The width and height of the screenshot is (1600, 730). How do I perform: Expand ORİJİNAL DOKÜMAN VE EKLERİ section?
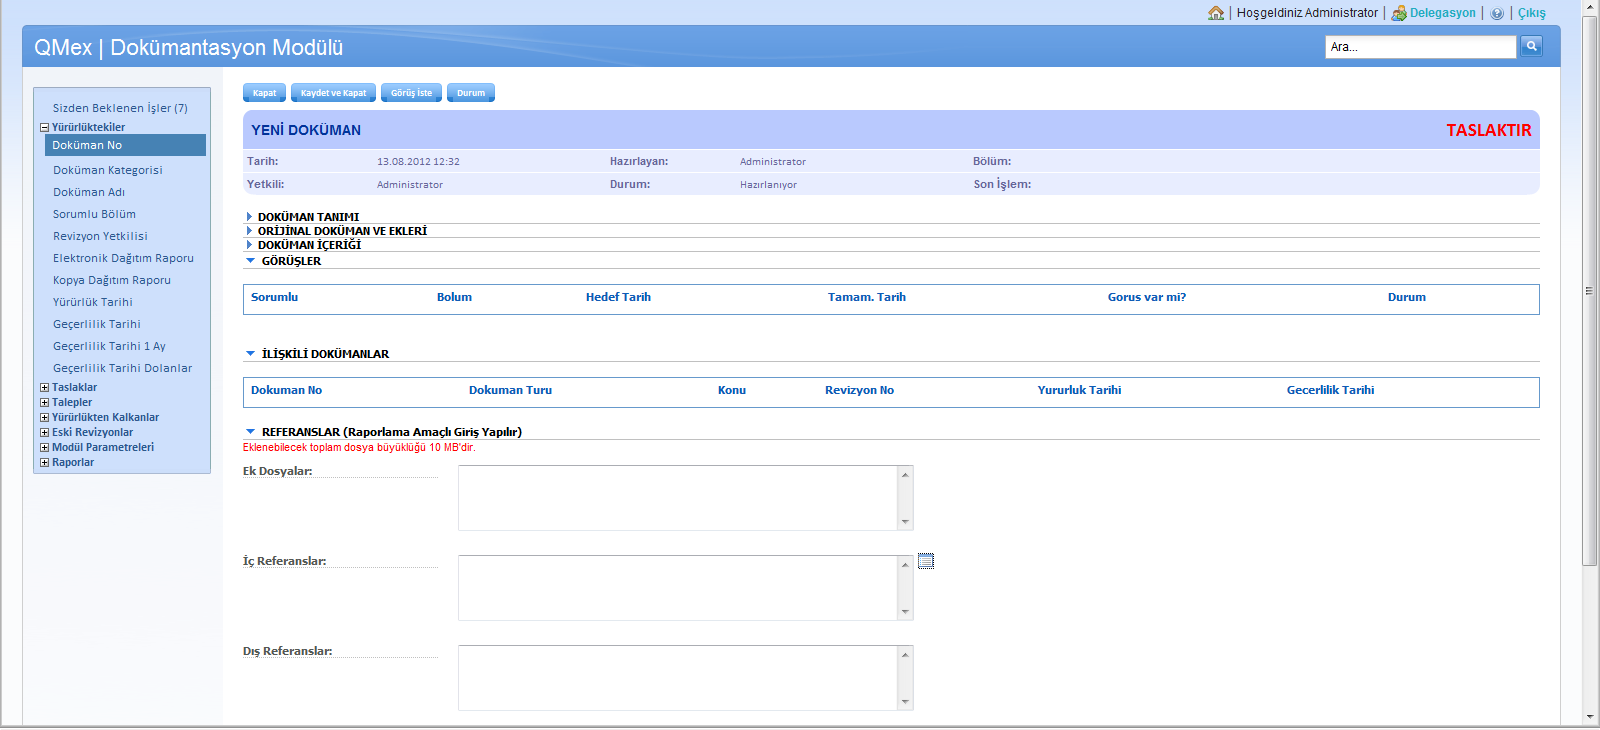(249, 231)
